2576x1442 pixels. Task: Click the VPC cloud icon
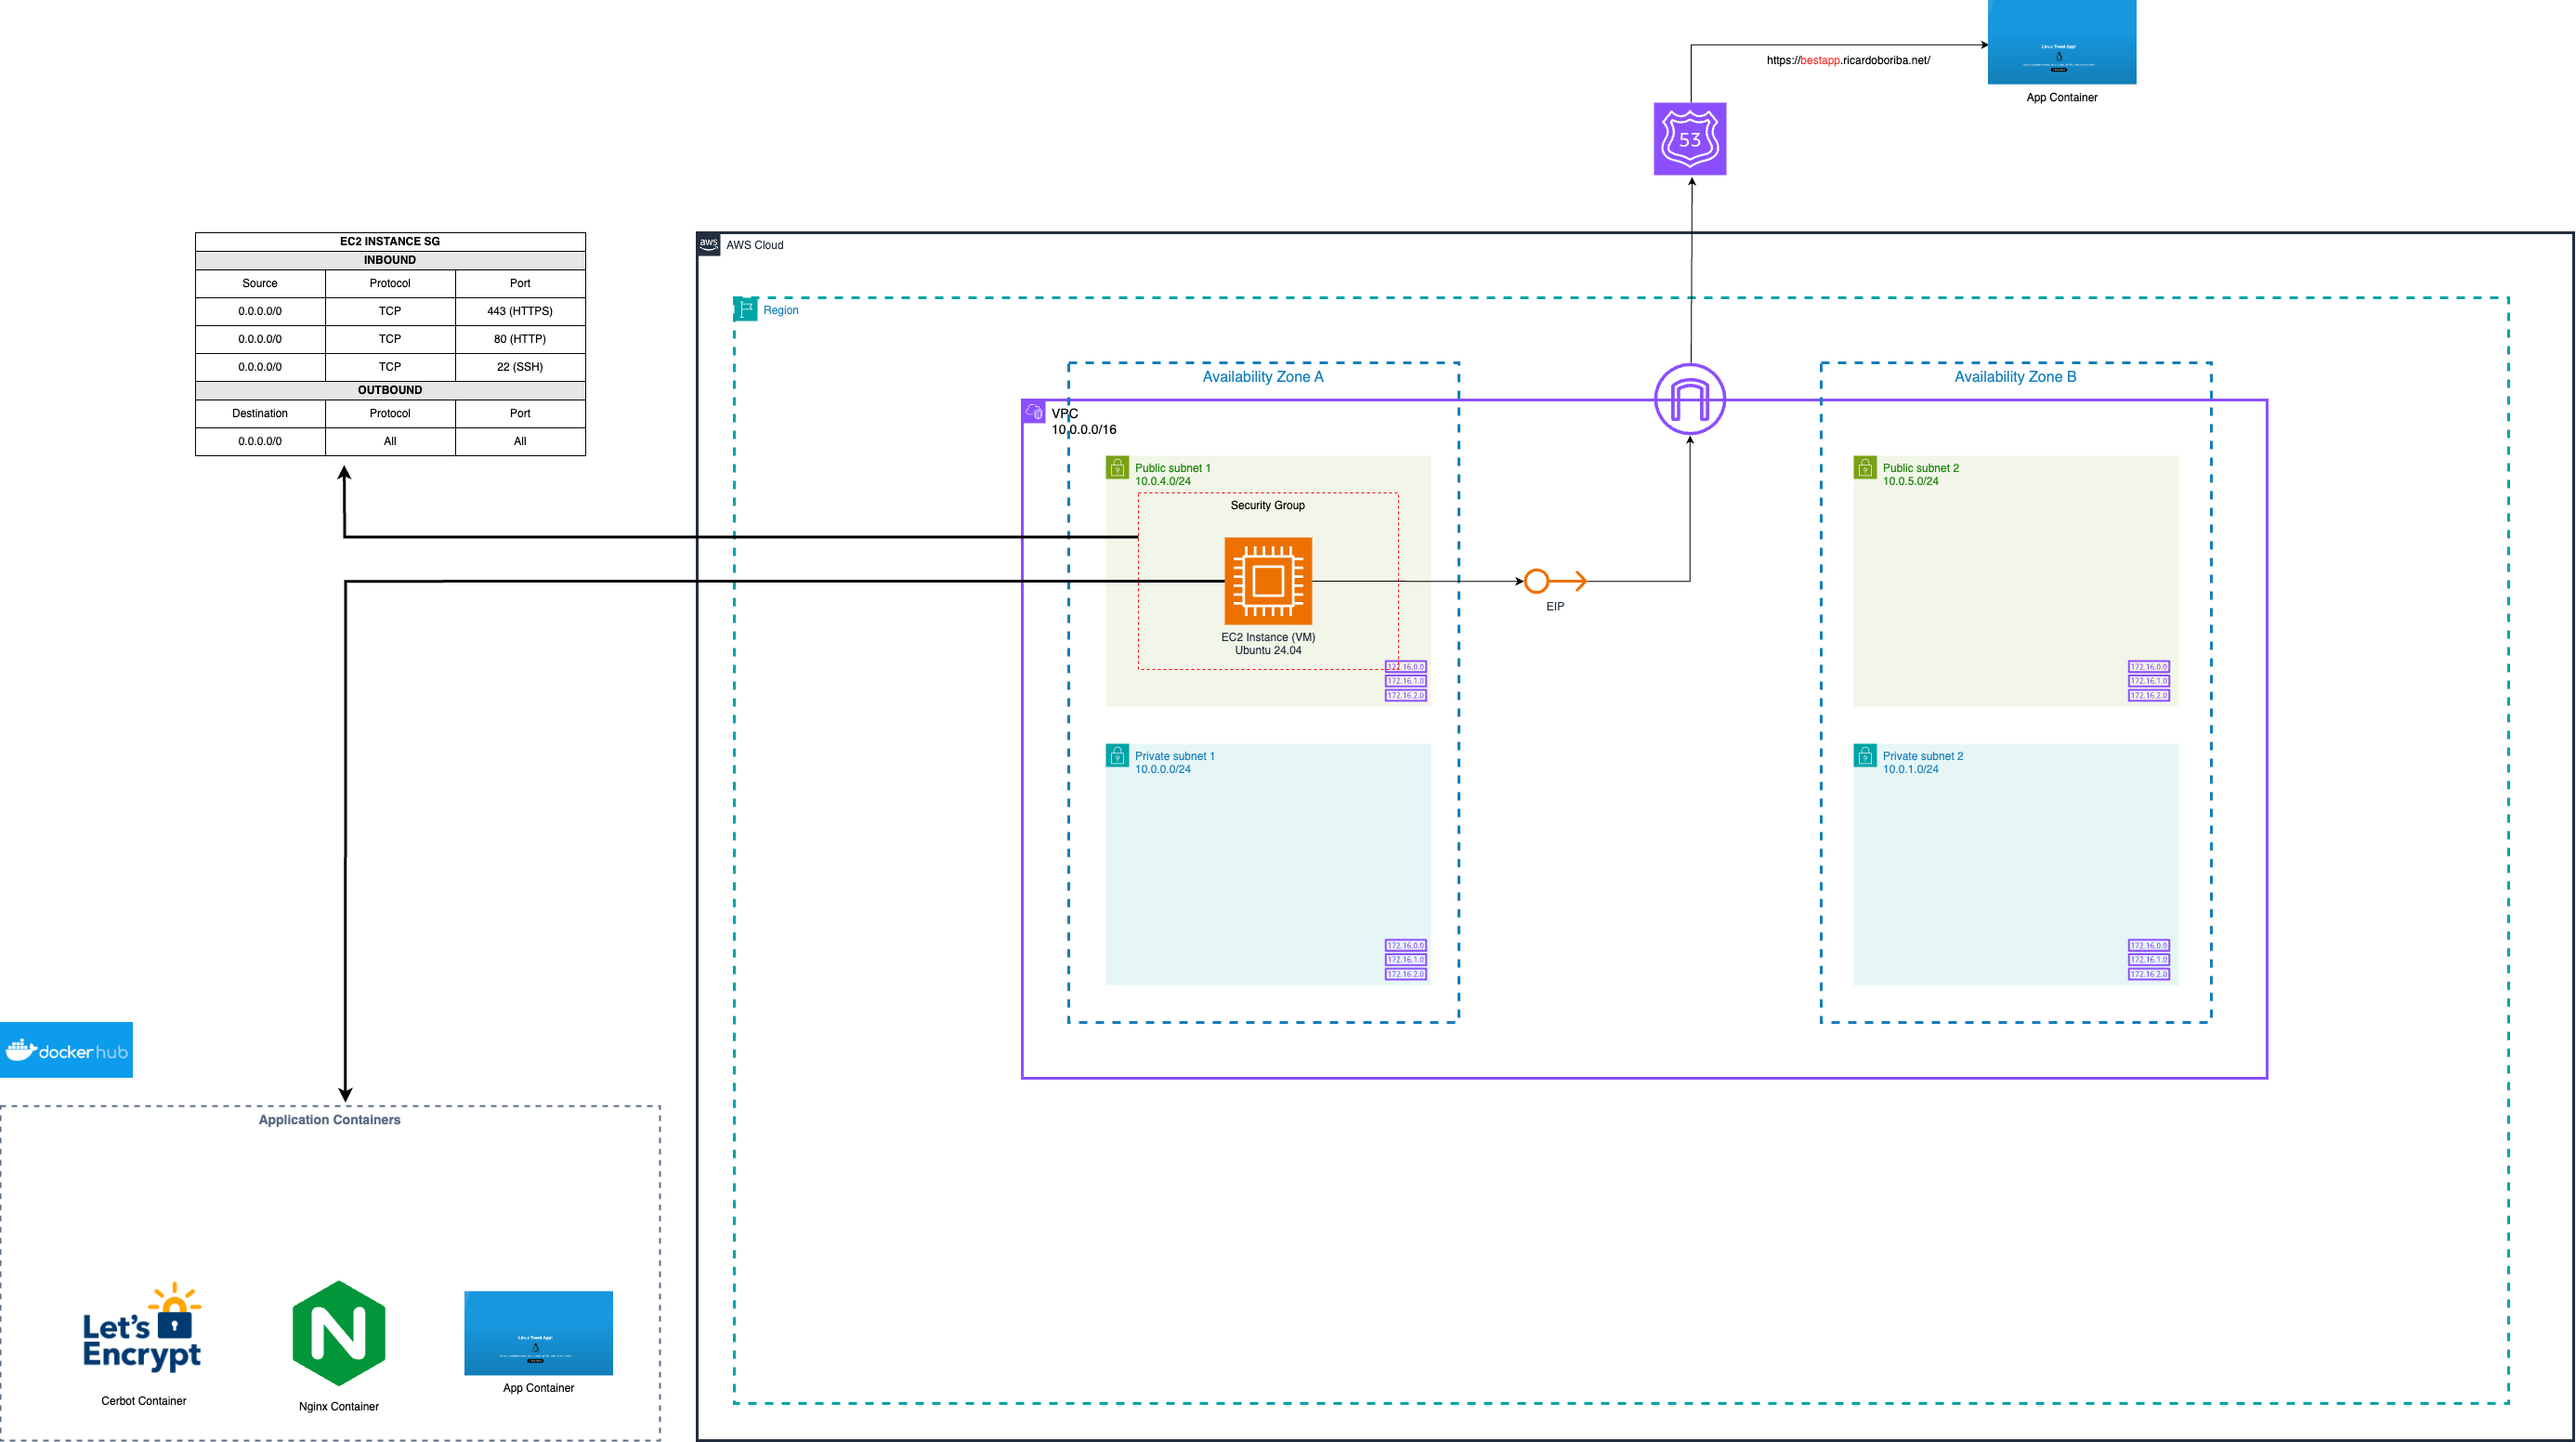(1034, 412)
